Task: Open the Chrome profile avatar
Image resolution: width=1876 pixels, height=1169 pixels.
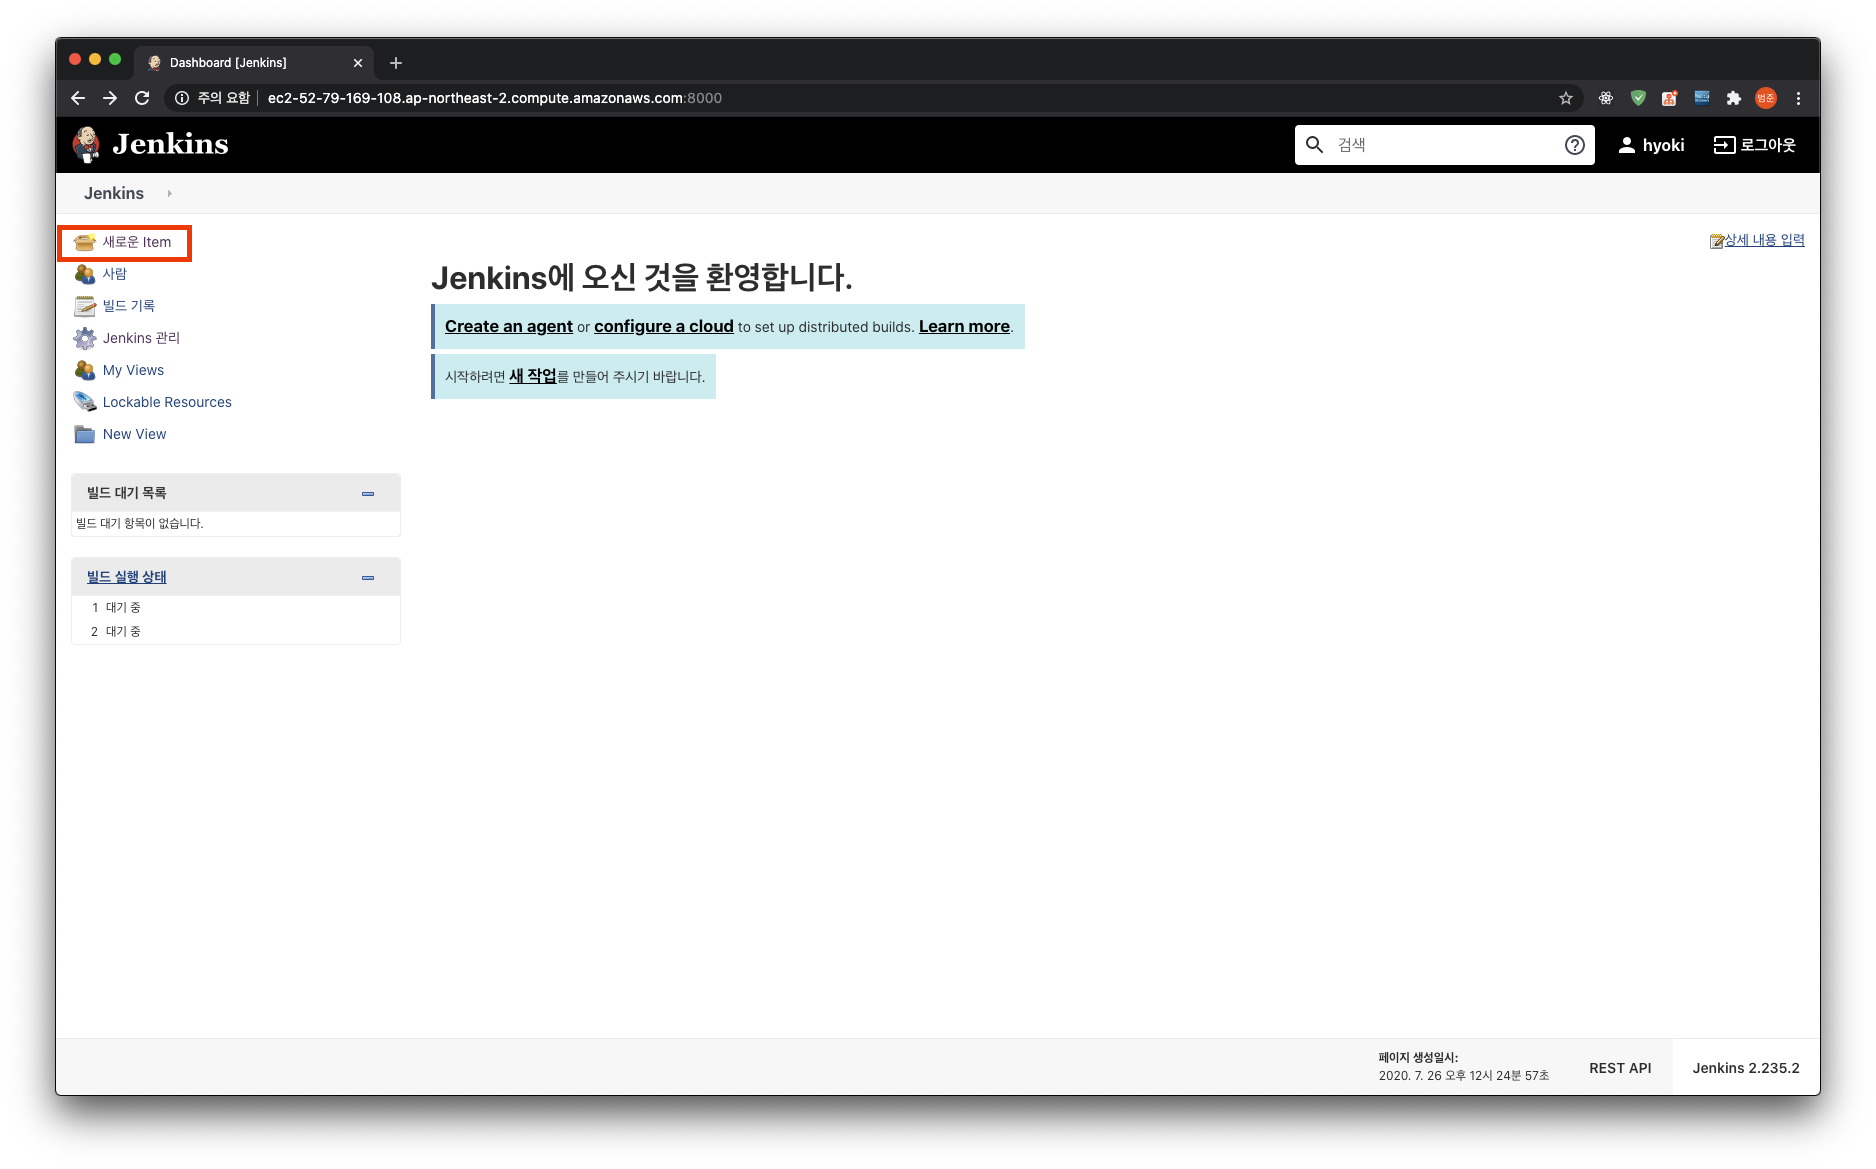Action: 1766,98
